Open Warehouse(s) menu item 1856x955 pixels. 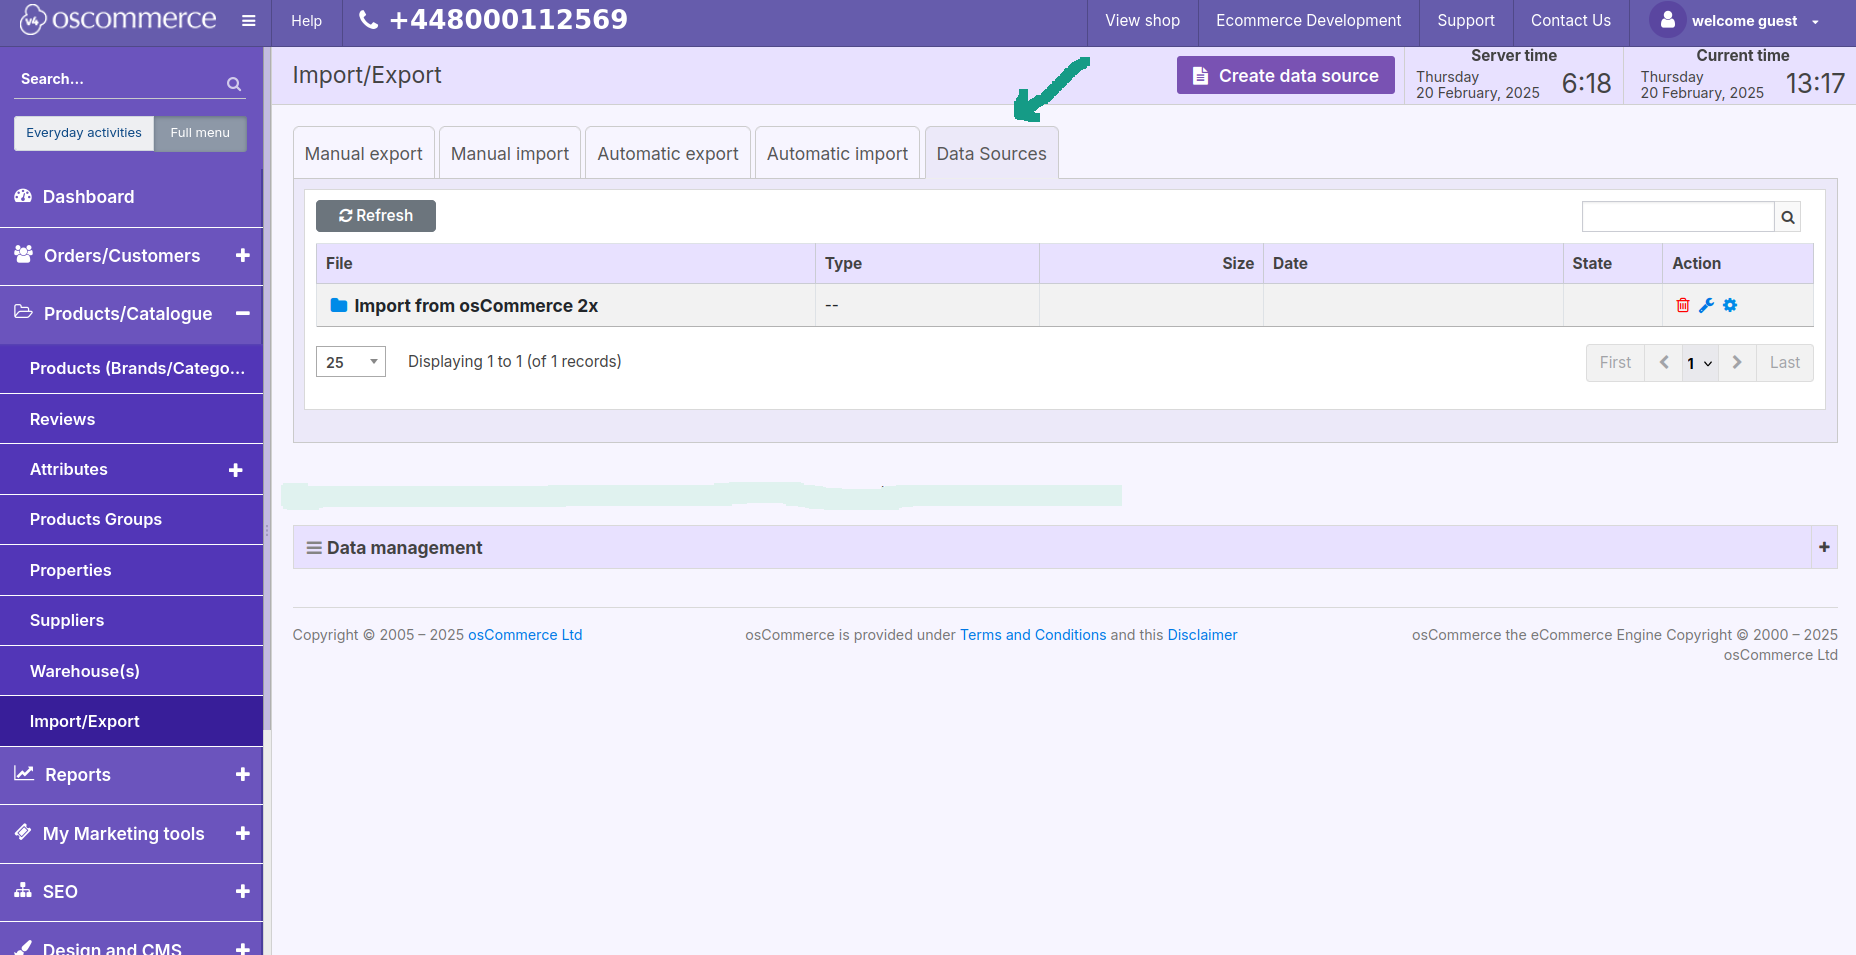pyautogui.click(x=131, y=671)
